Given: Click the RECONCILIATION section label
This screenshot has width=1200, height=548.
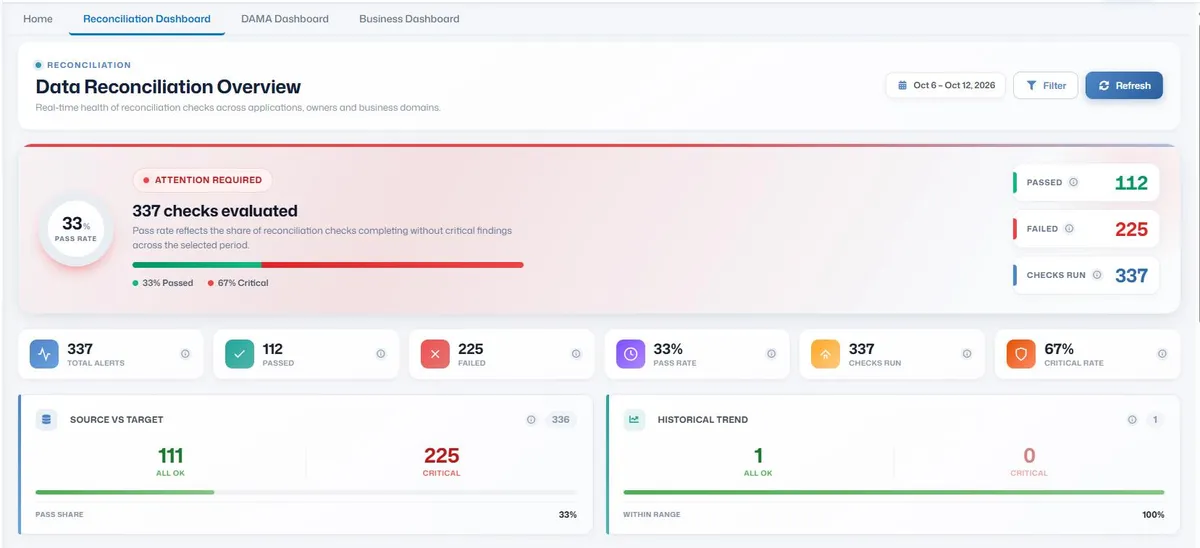Looking at the screenshot, I should point(89,65).
